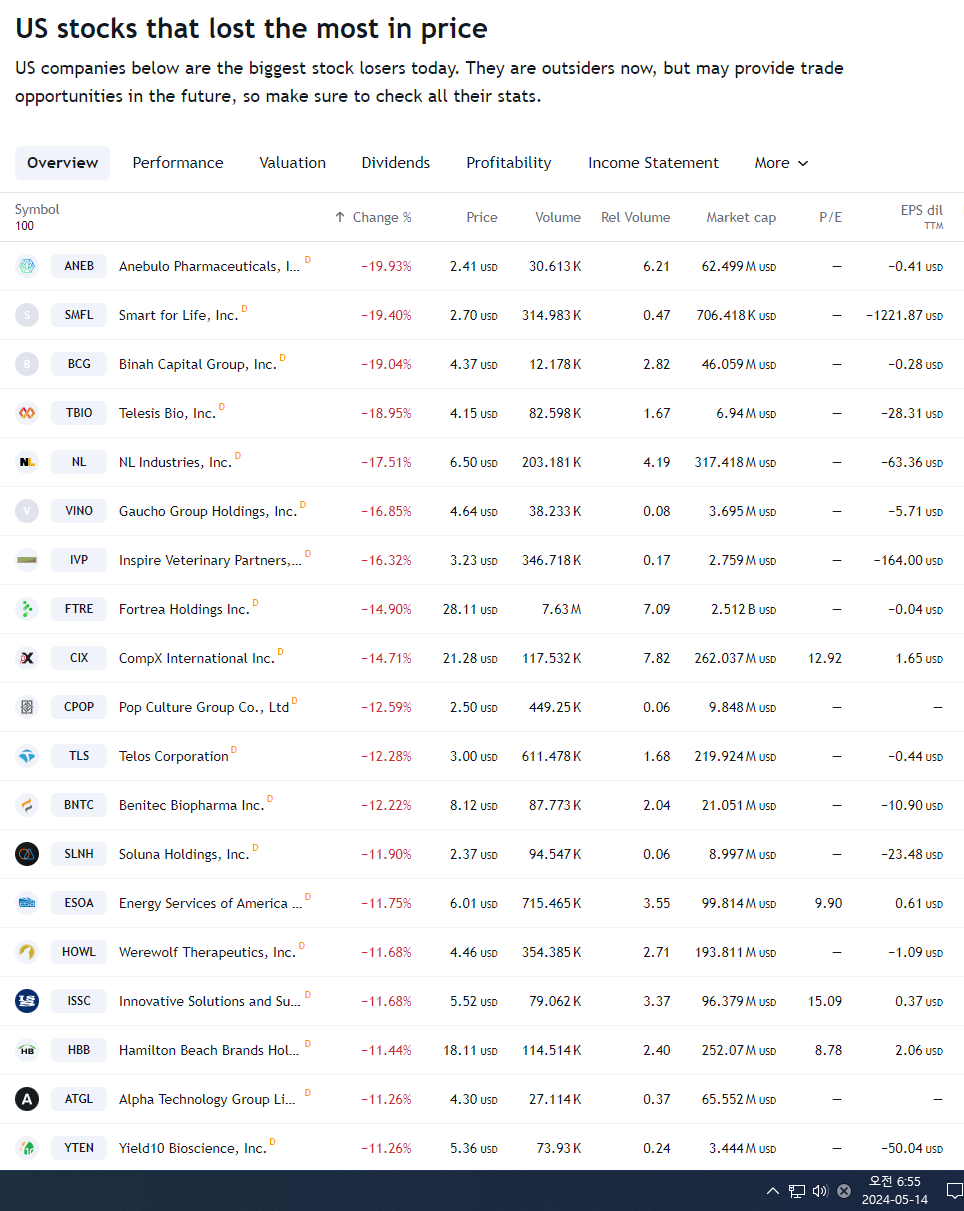This screenshot has height=1211, width=964.
Task: Open the CompX International Inc. link
Action: (x=196, y=658)
